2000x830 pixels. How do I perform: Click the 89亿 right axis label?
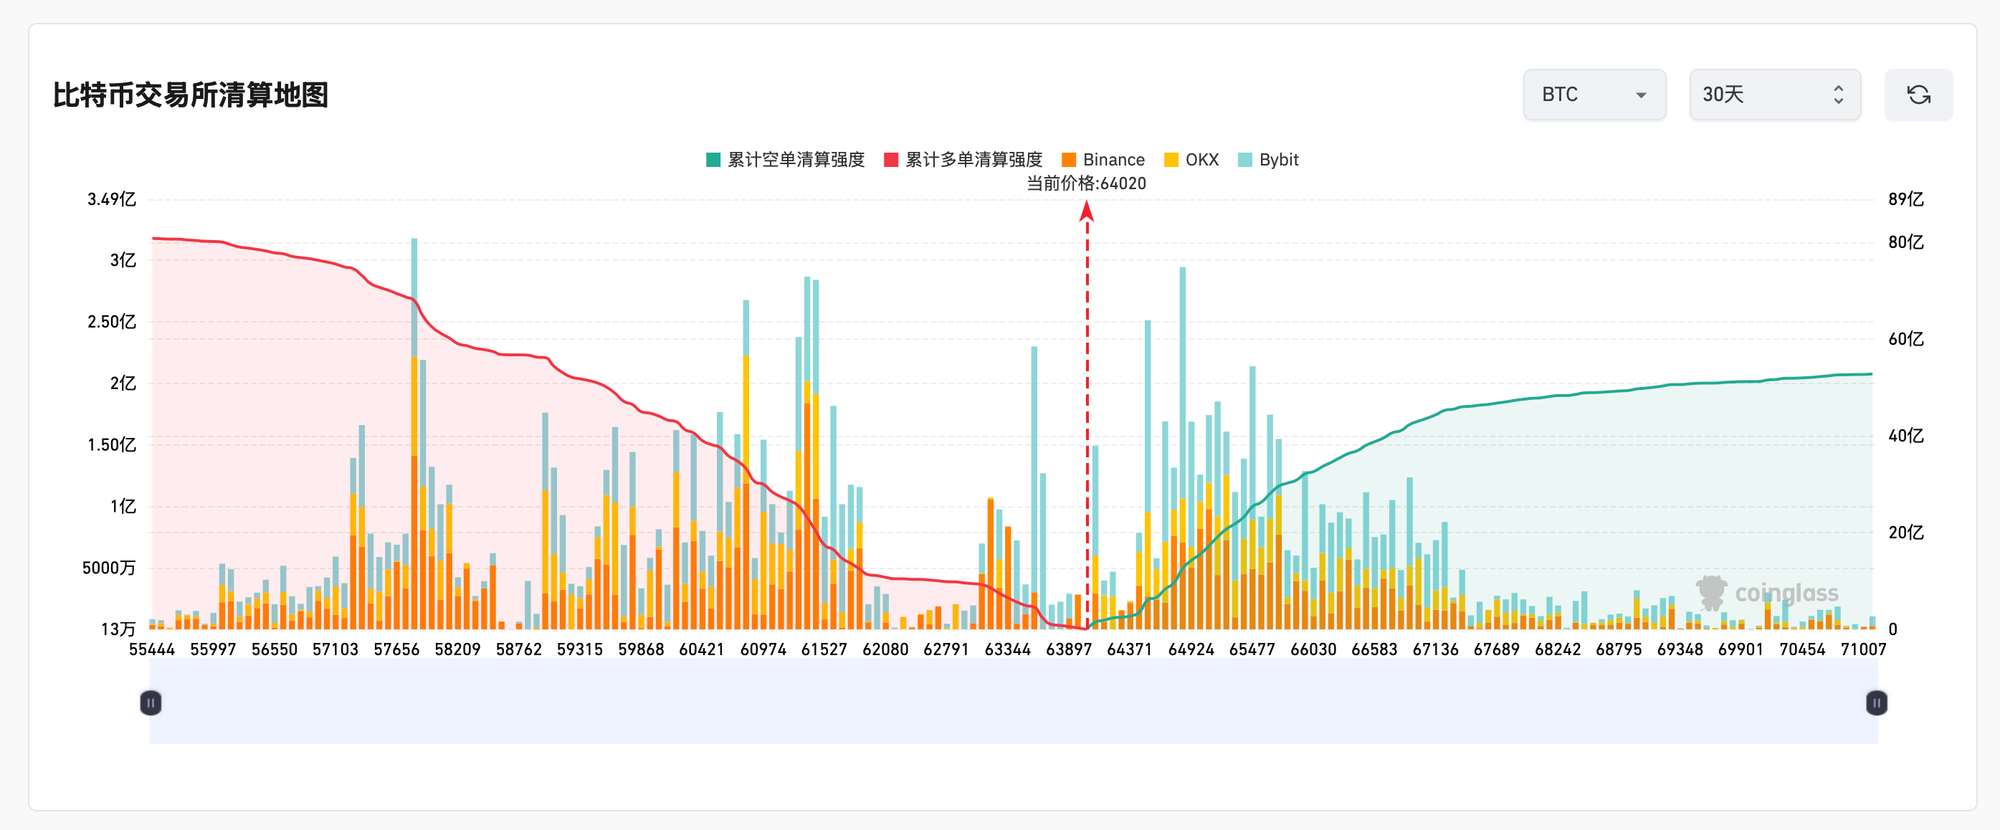click(1906, 199)
